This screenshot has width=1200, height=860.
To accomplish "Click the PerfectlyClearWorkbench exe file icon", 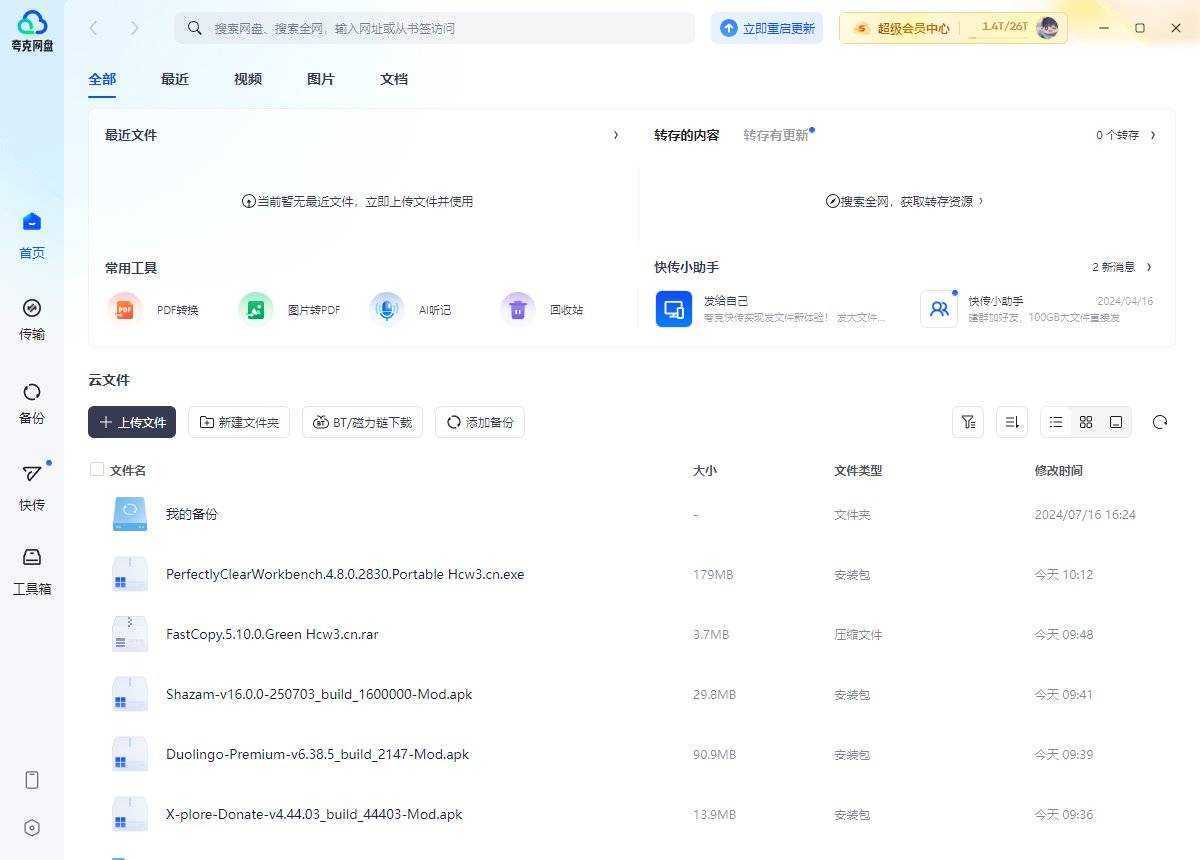I will tap(130, 574).
